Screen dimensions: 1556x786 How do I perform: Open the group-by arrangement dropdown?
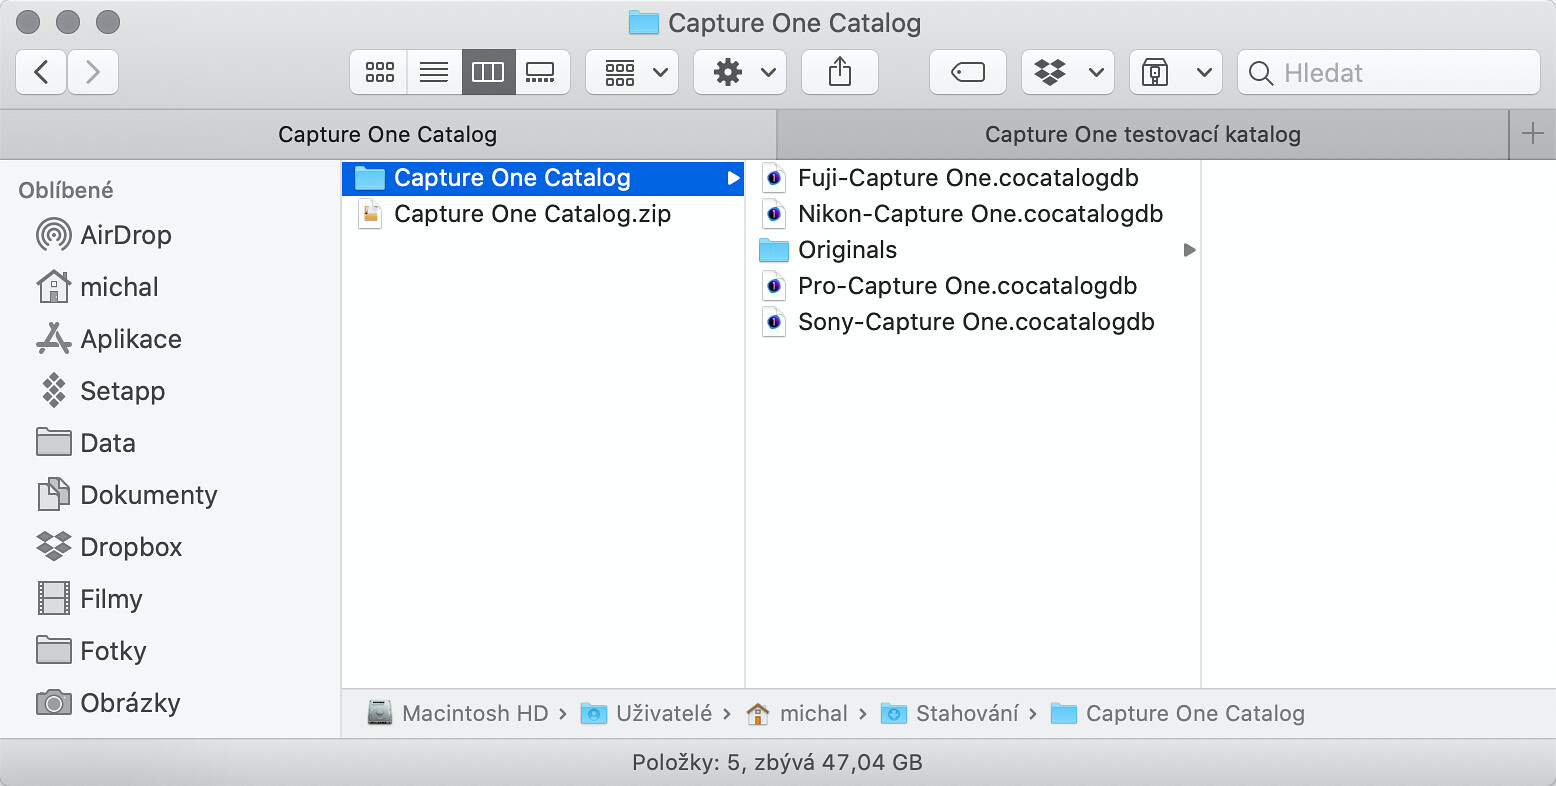coord(632,72)
